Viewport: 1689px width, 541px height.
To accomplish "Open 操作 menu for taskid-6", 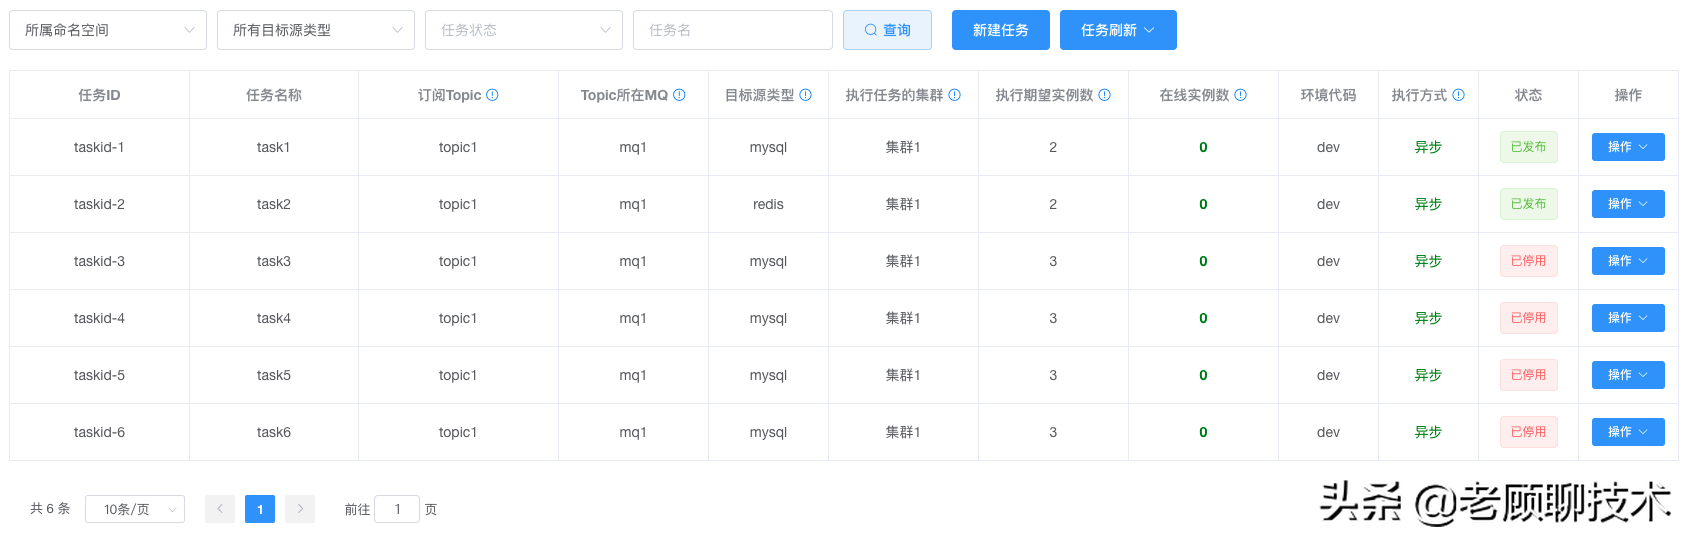I will pyautogui.click(x=1628, y=432).
